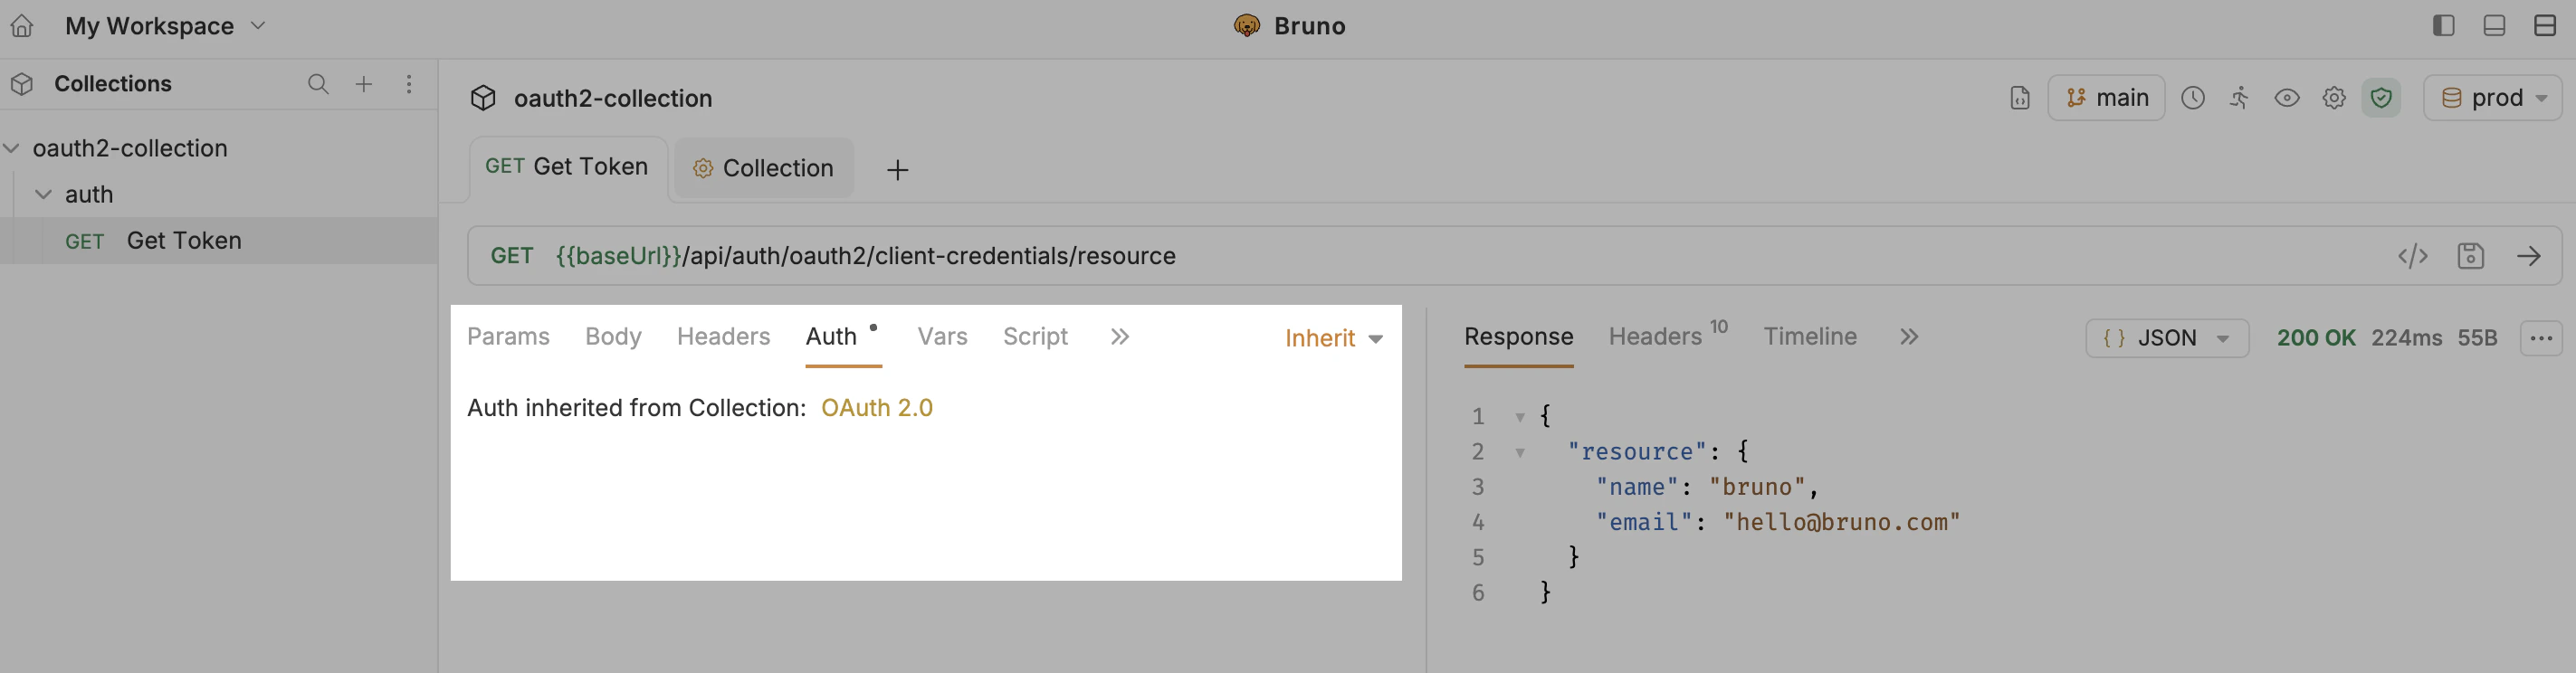Image resolution: width=2576 pixels, height=673 pixels.
Task: Open the Body tab
Action: pyautogui.click(x=613, y=337)
